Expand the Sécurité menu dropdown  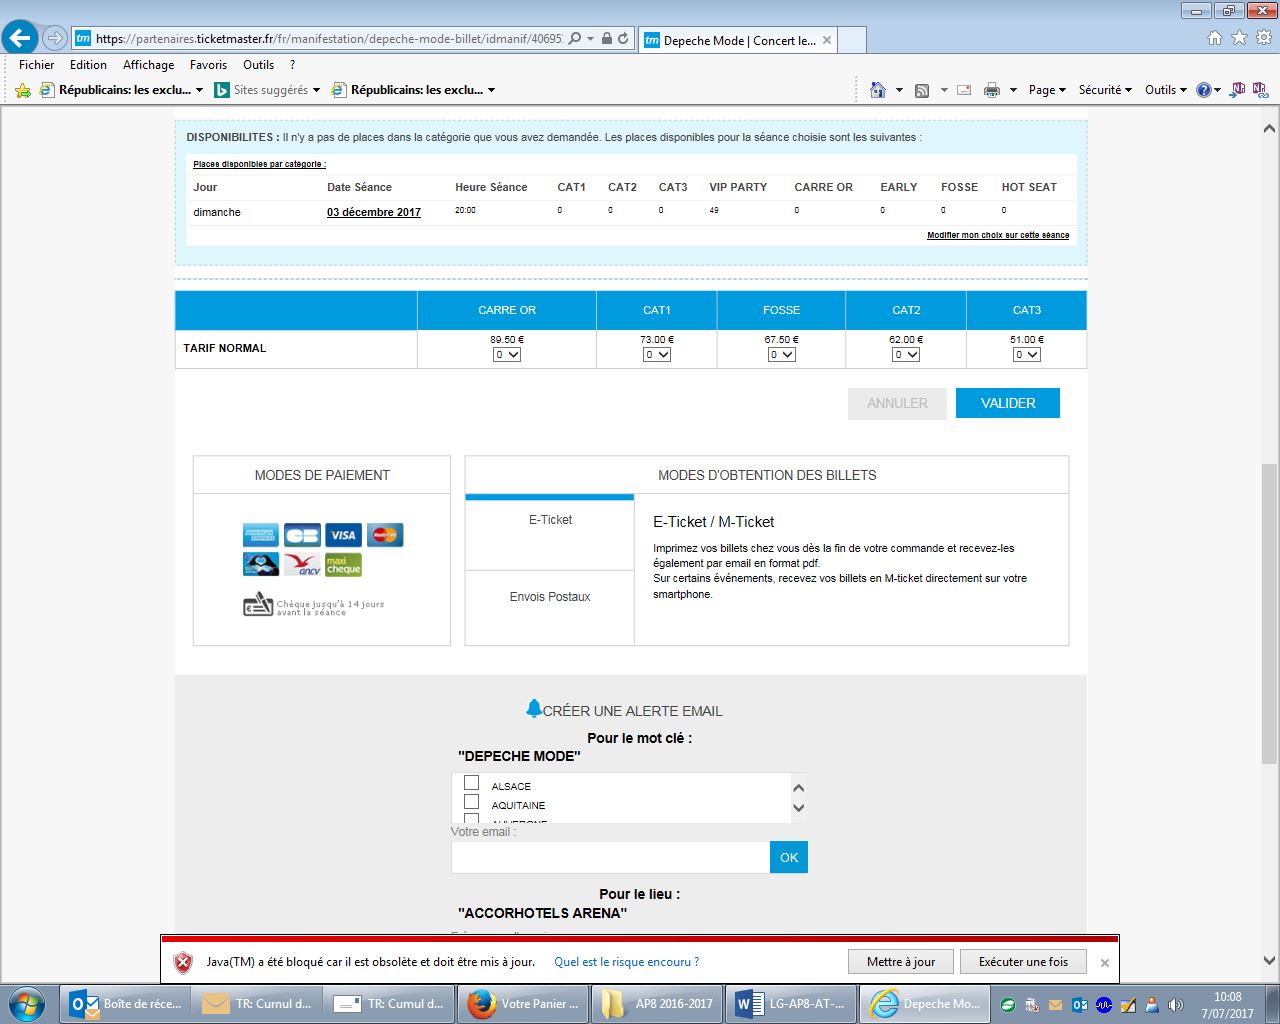click(x=1105, y=90)
